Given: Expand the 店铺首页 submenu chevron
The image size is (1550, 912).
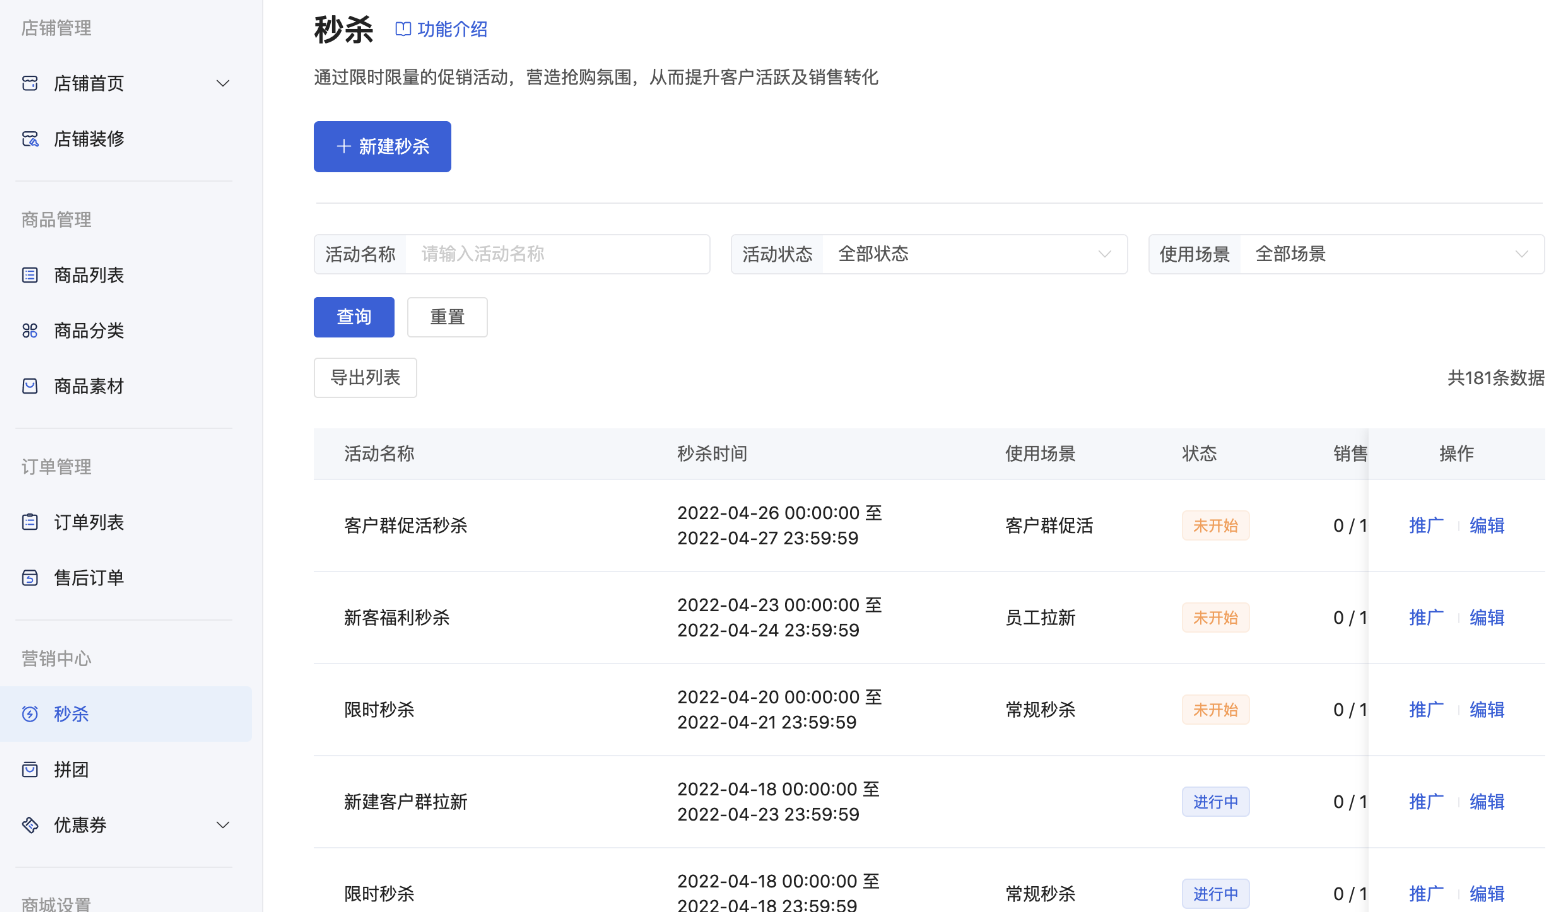Looking at the screenshot, I should 223,83.
